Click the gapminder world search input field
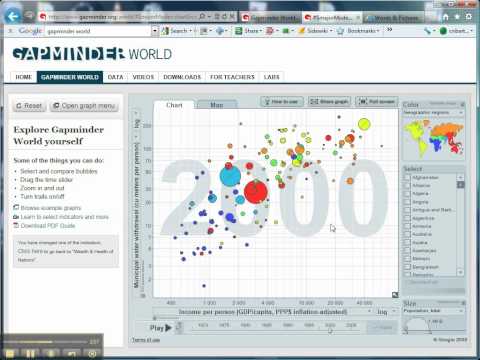 click(x=98, y=31)
